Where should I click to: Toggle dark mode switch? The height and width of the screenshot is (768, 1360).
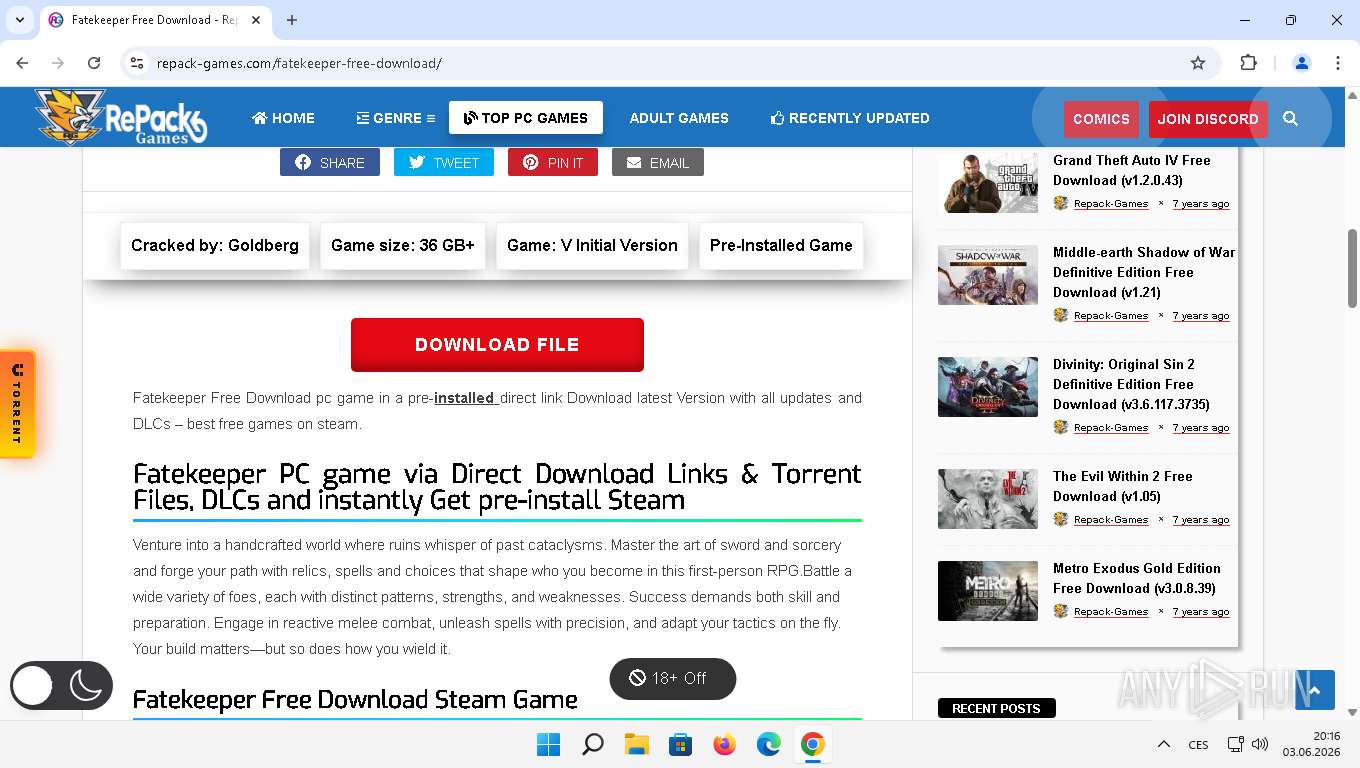click(x=61, y=685)
